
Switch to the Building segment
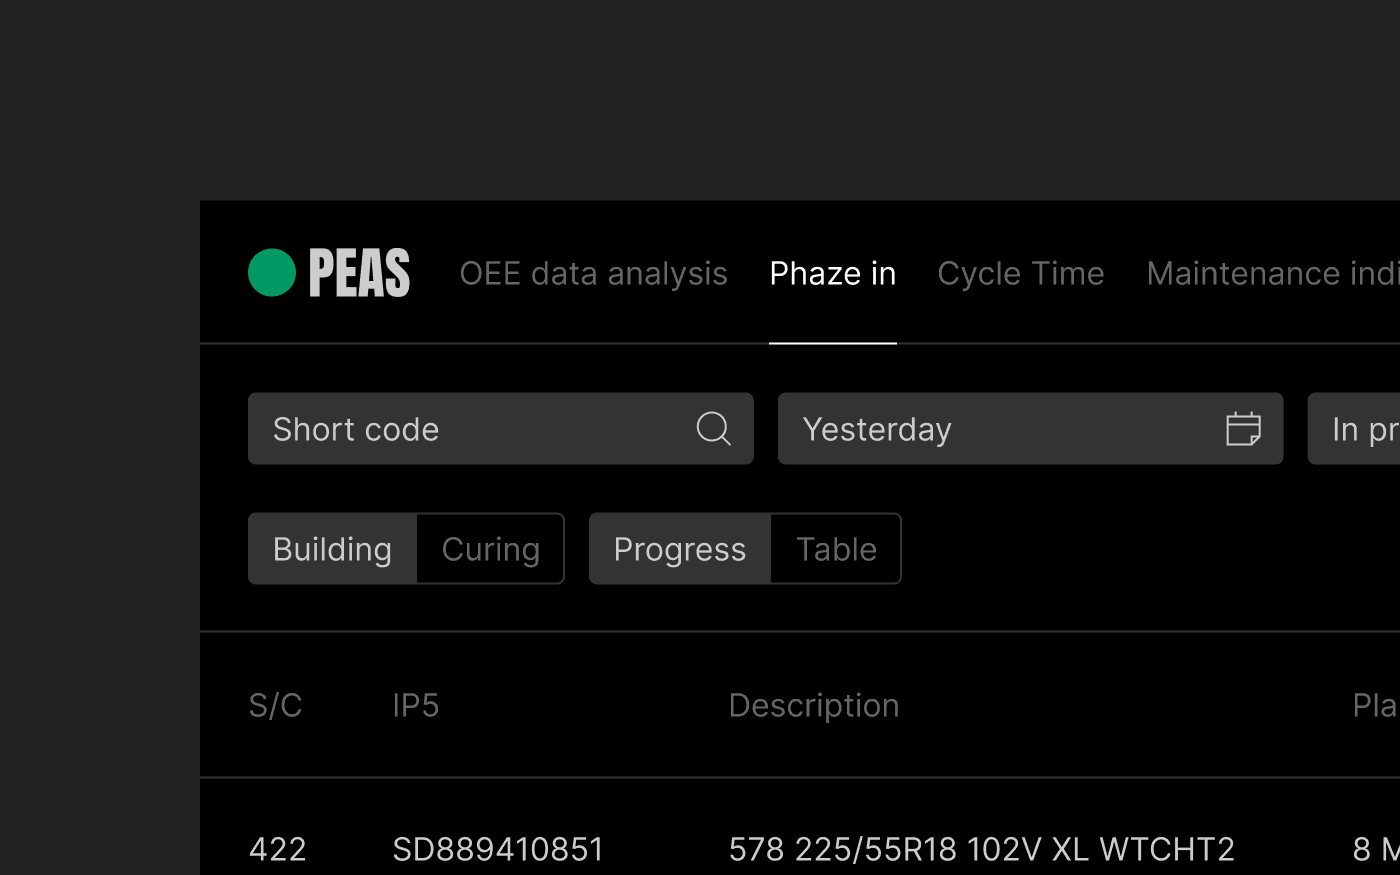tap(332, 549)
